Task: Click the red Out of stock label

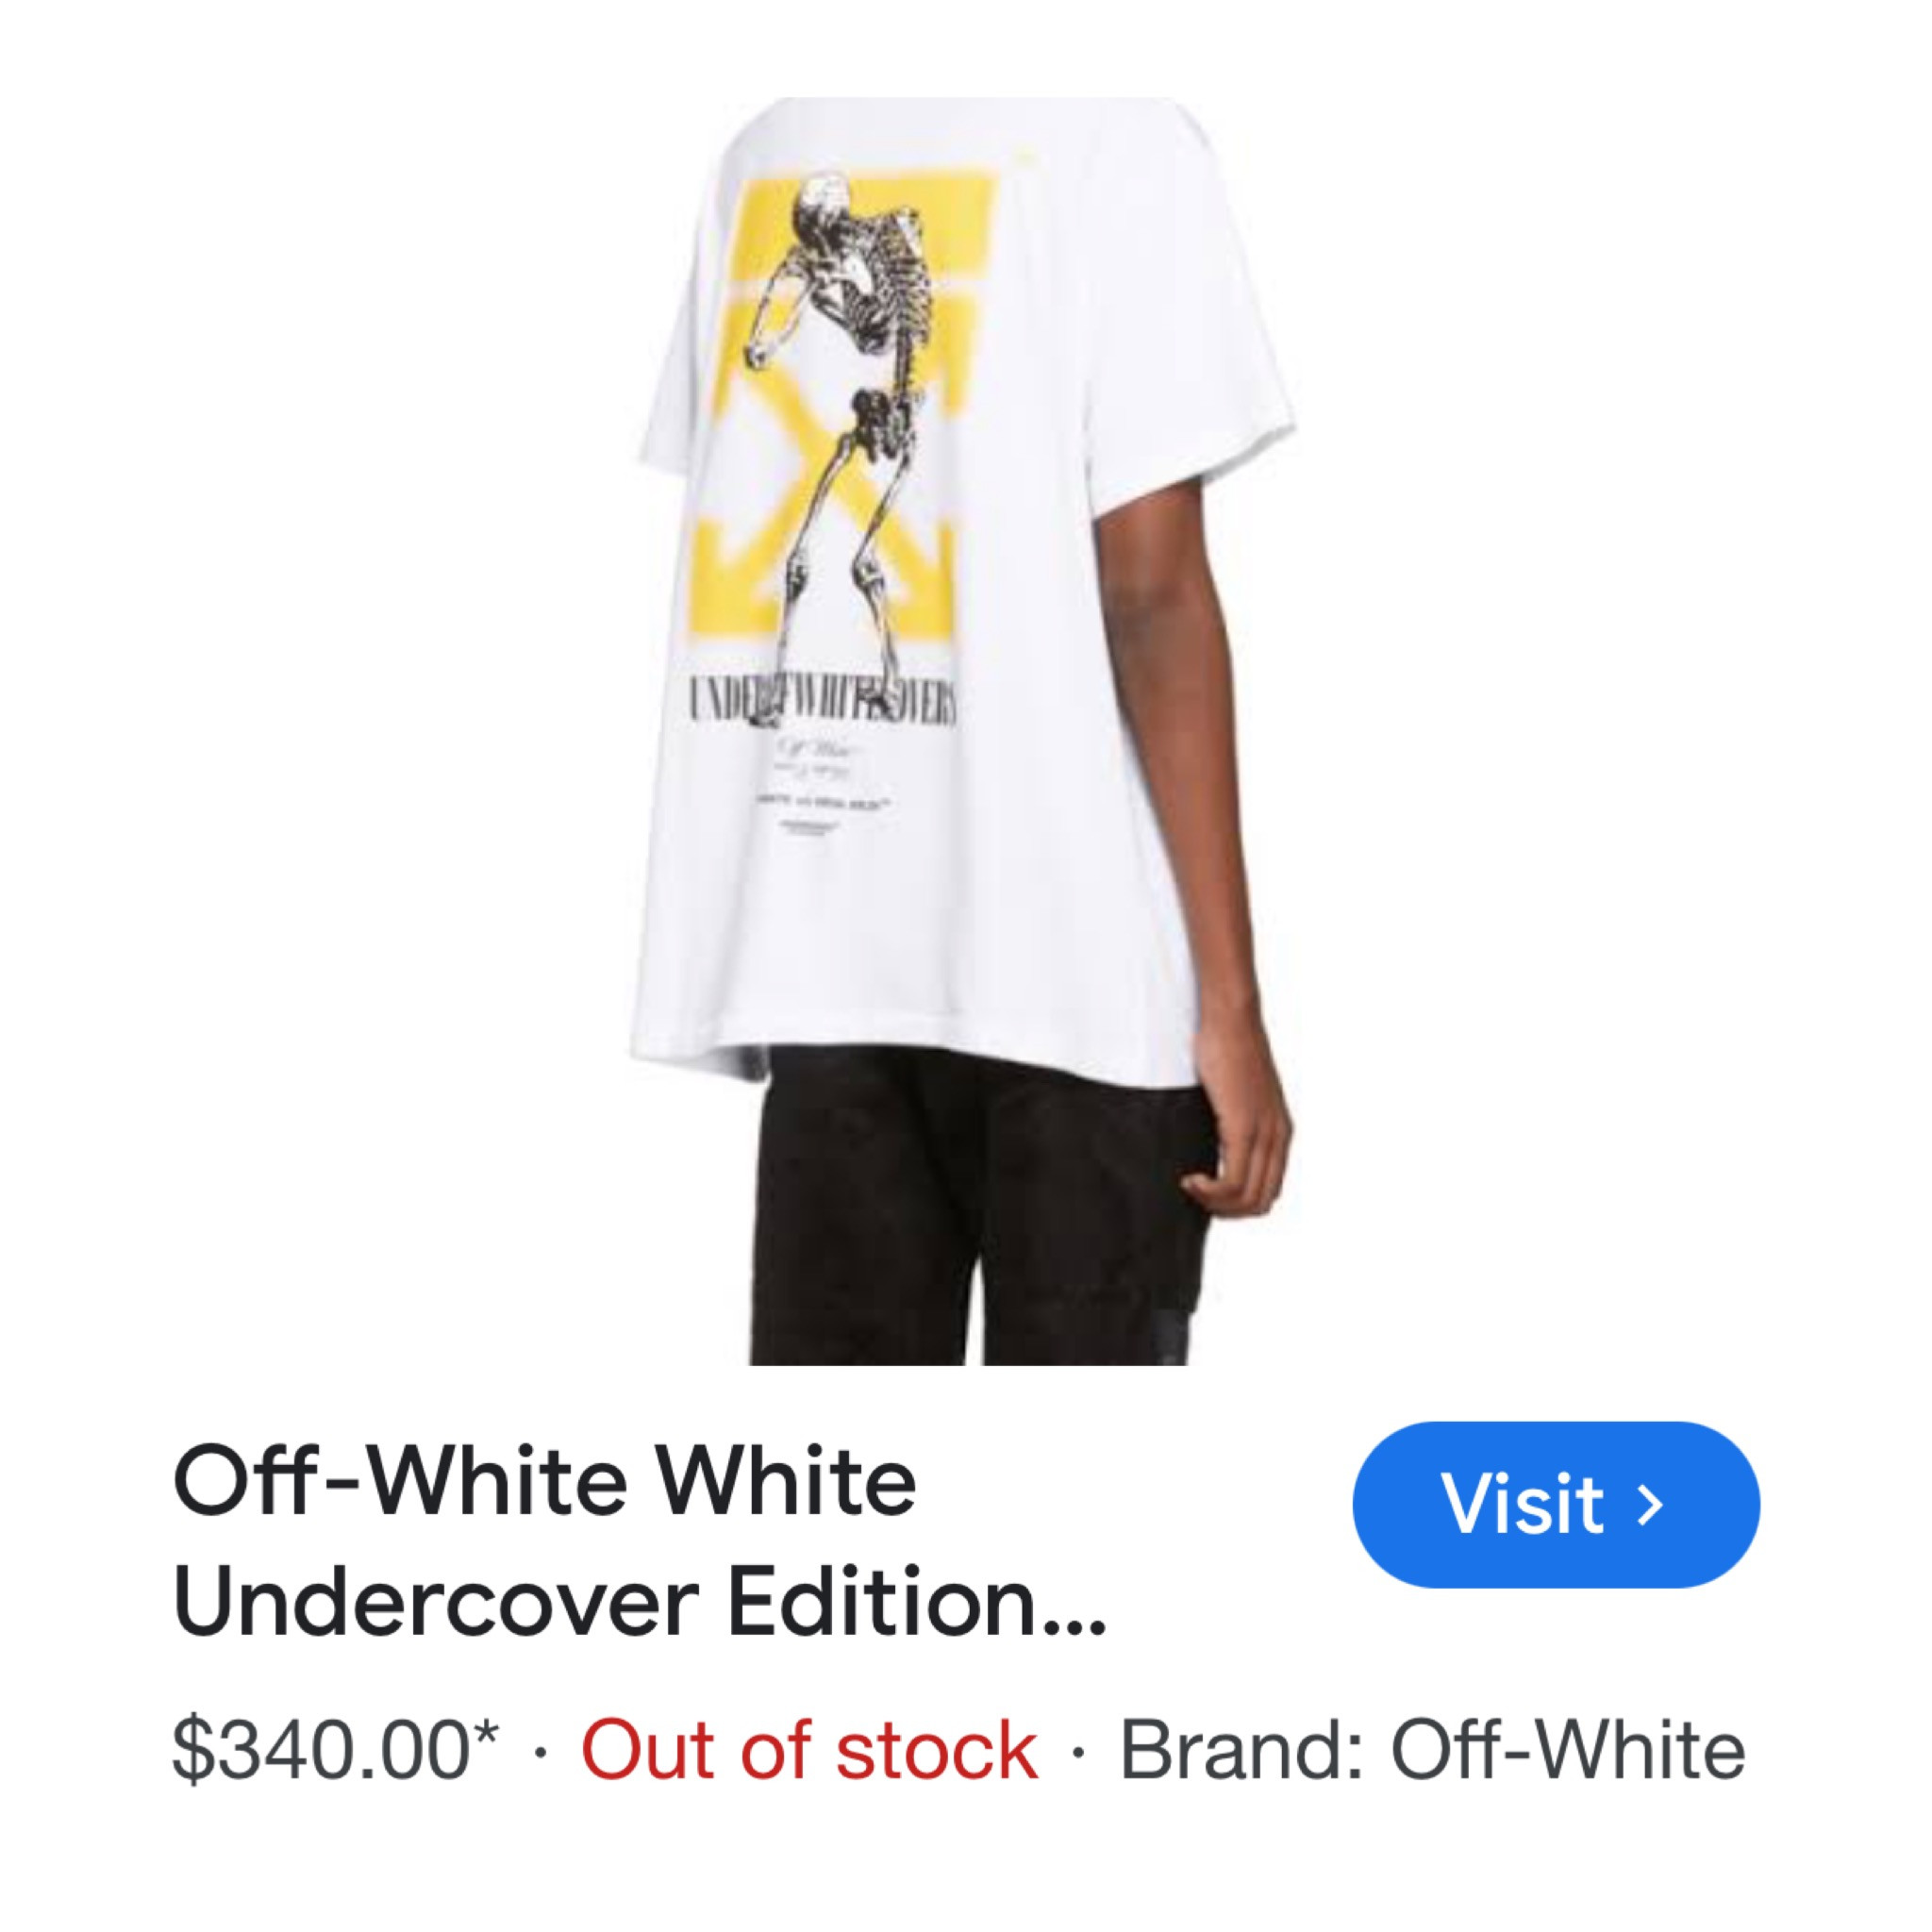Action: [x=809, y=1750]
